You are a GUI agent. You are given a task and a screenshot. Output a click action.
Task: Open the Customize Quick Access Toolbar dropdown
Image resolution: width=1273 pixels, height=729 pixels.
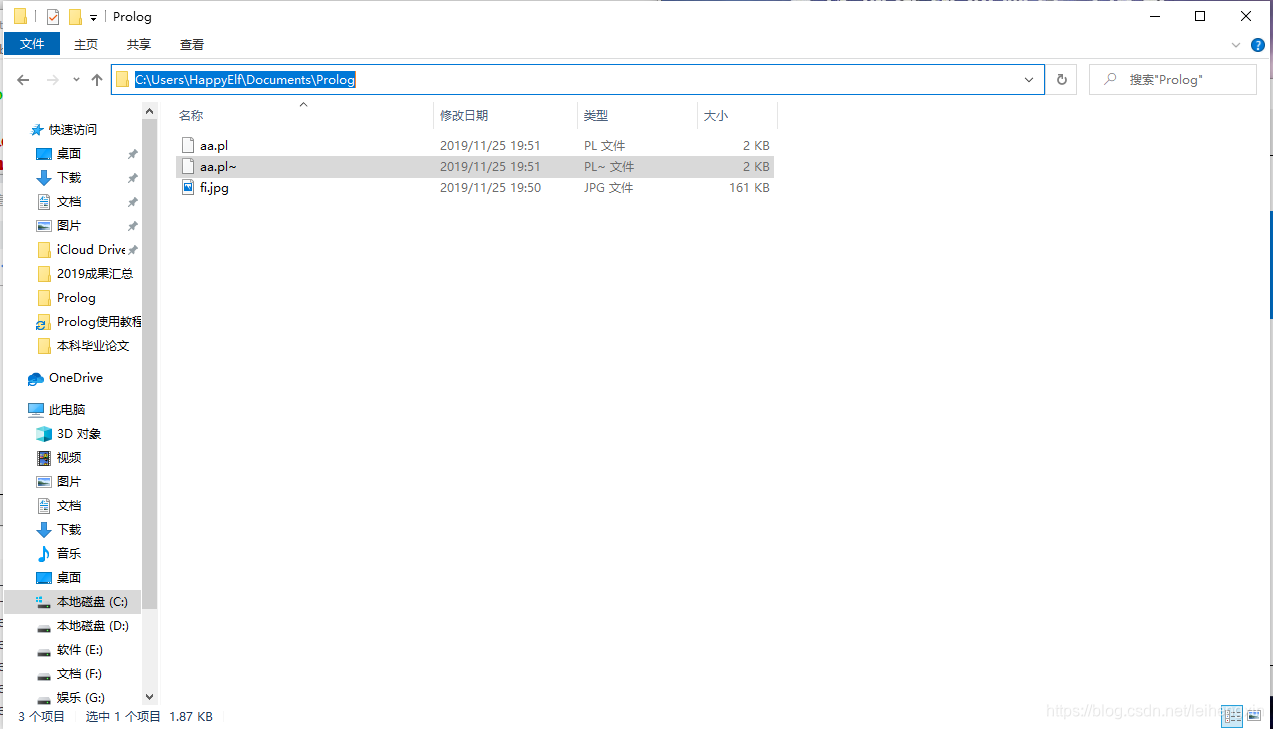coord(92,16)
